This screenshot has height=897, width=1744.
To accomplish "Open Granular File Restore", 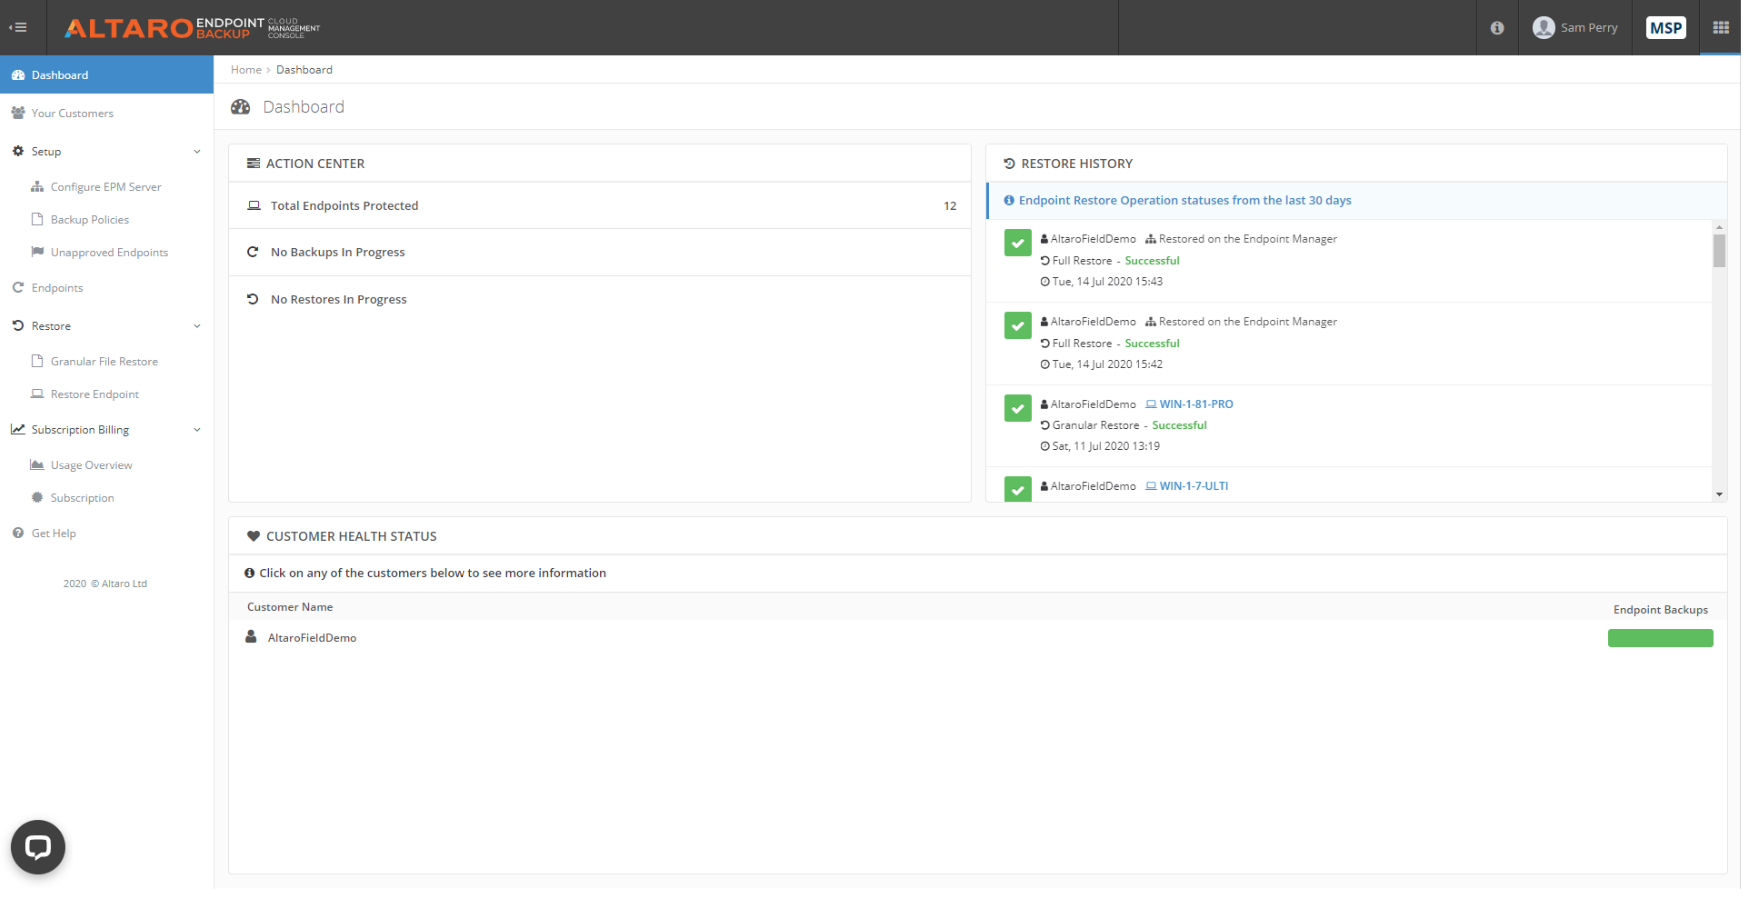I will 104,362.
